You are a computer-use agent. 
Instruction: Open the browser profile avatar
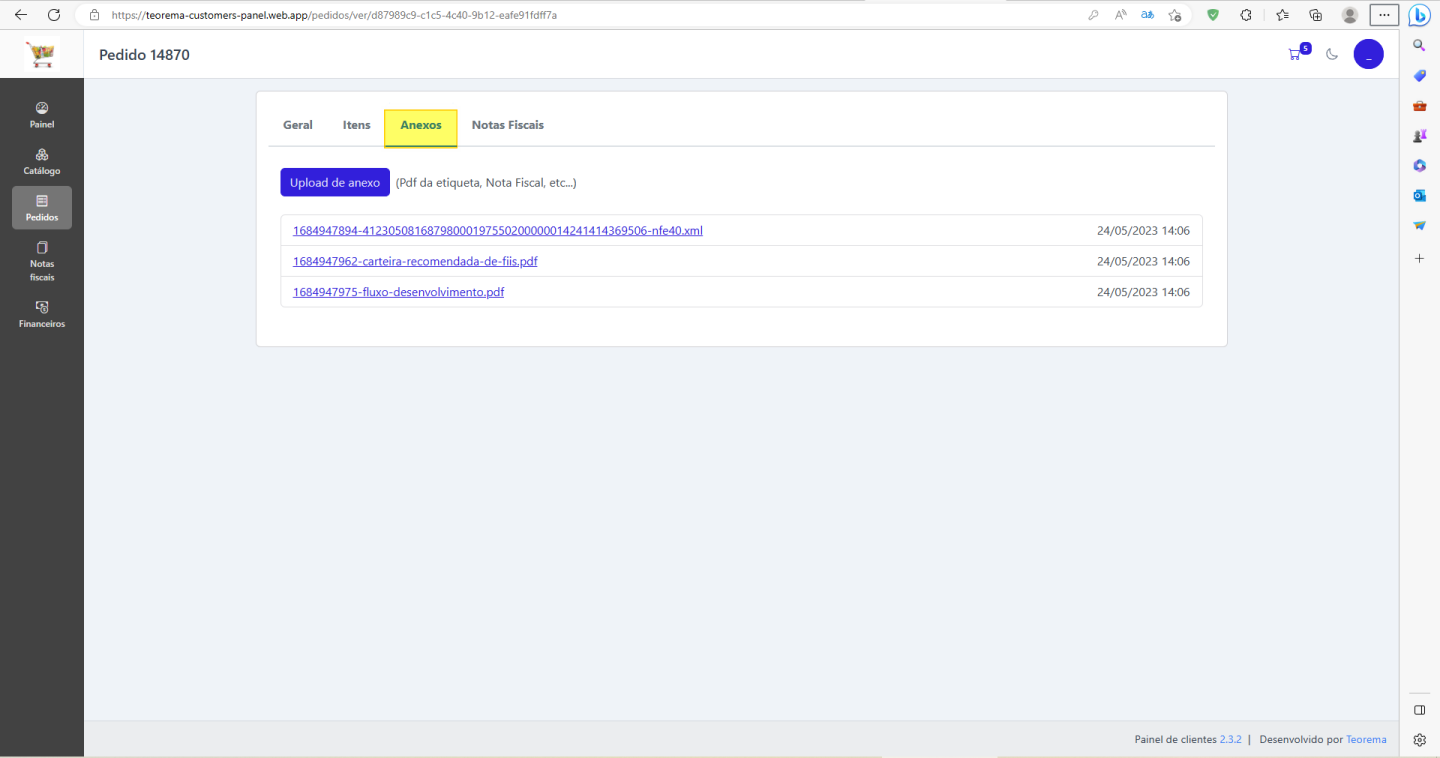click(x=1350, y=15)
